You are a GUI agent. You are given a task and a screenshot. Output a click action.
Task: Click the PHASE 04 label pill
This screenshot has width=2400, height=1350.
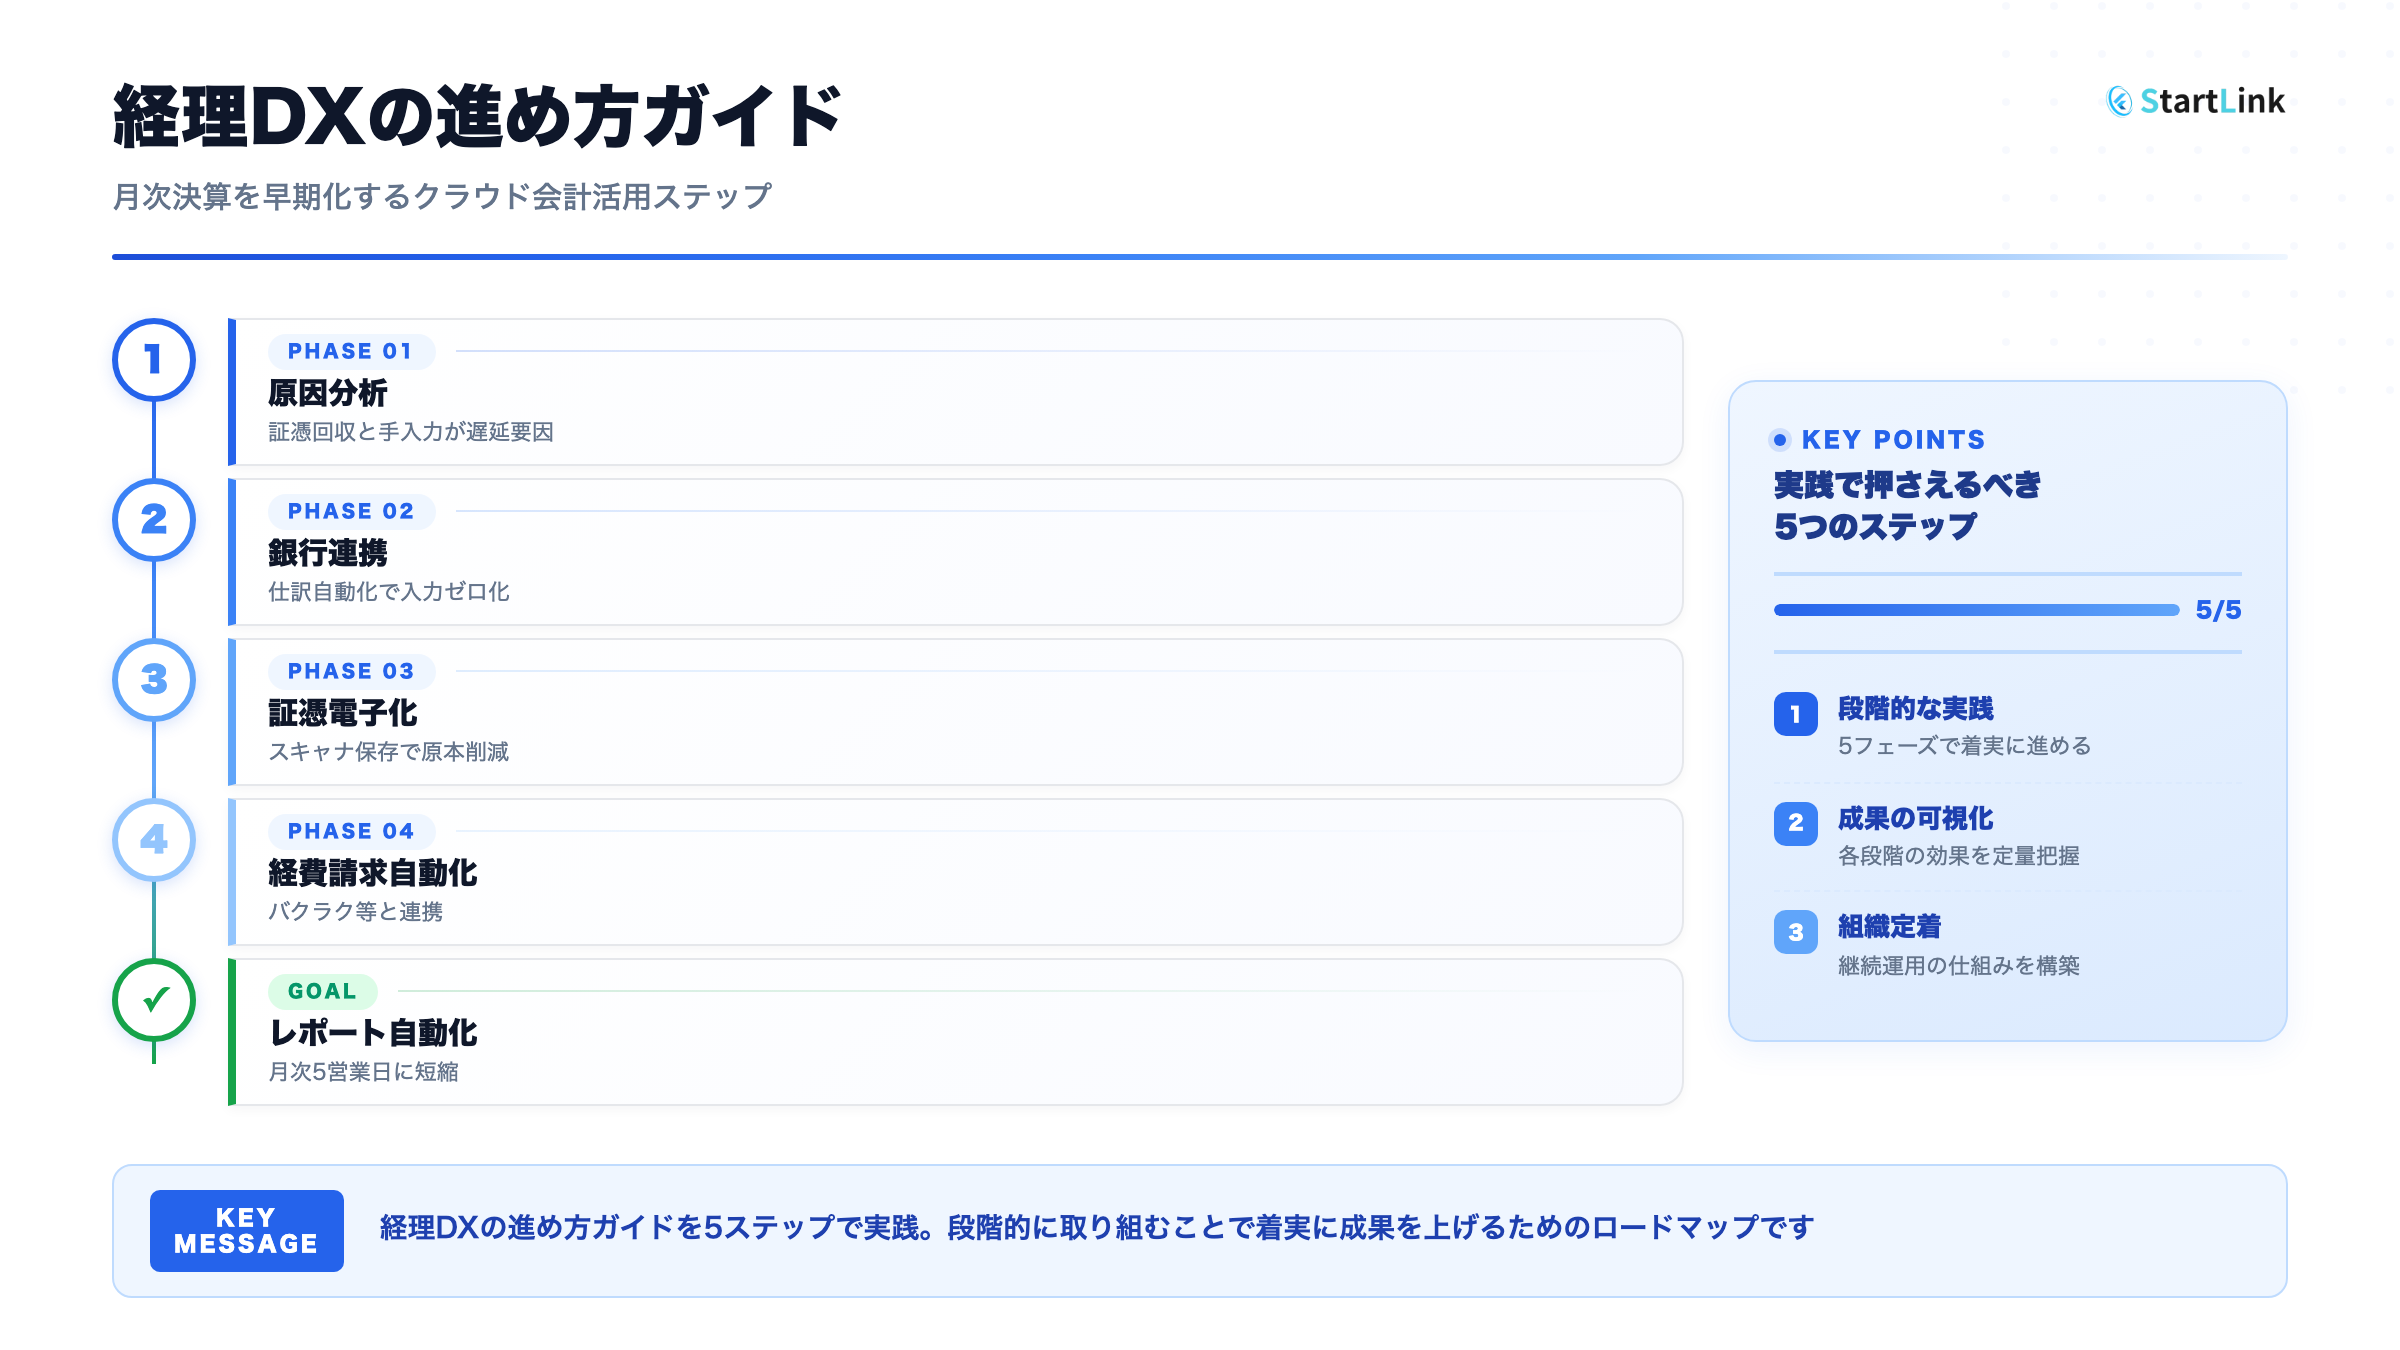point(350,832)
